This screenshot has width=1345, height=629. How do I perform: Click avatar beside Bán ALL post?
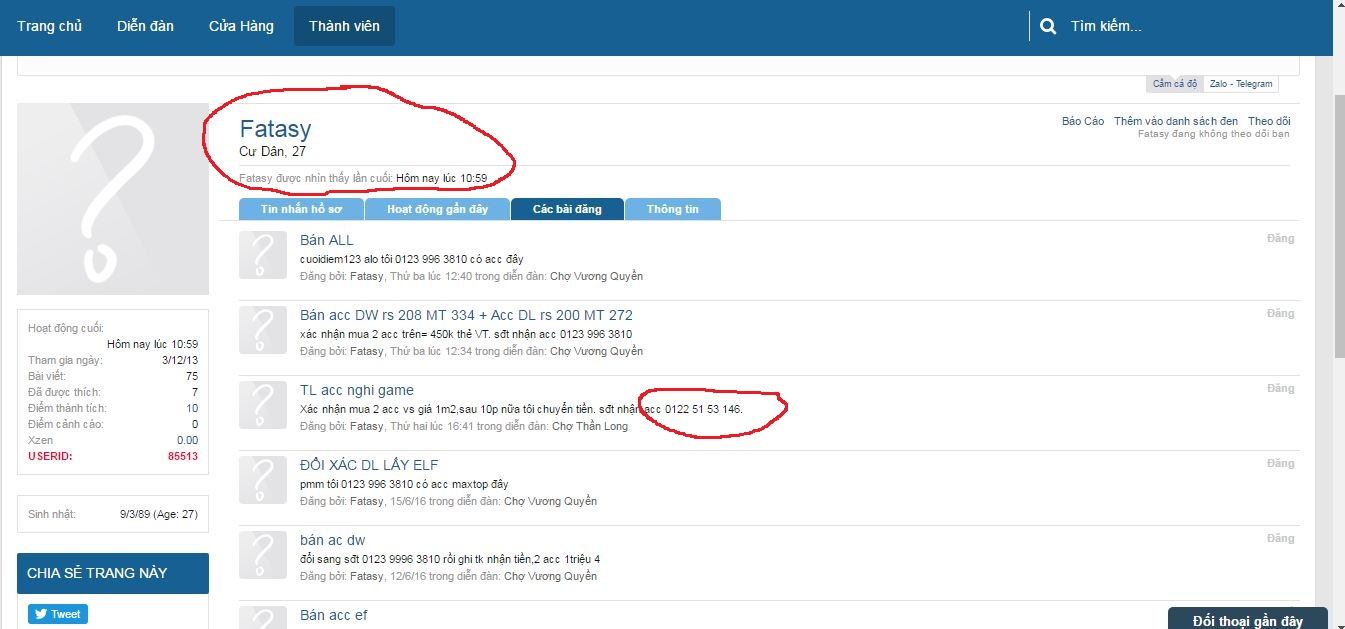(263, 255)
